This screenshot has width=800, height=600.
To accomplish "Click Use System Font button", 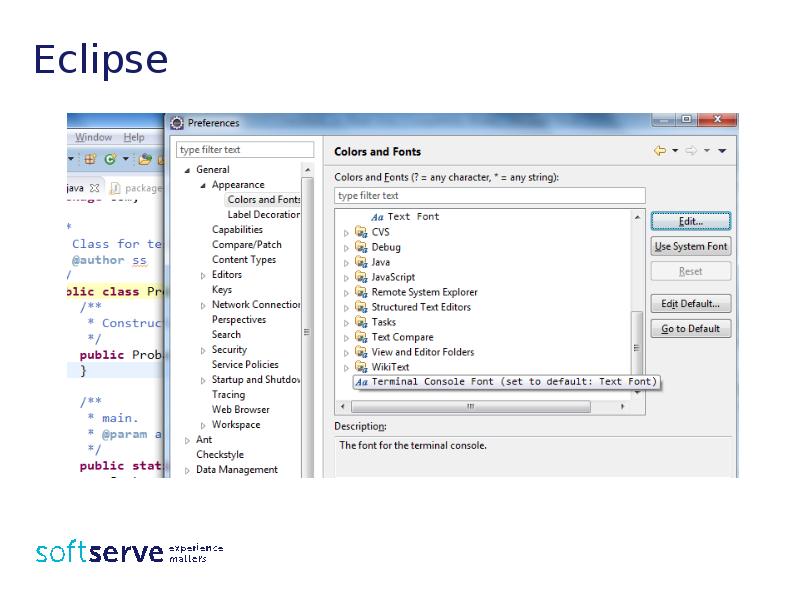I will (x=690, y=246).
